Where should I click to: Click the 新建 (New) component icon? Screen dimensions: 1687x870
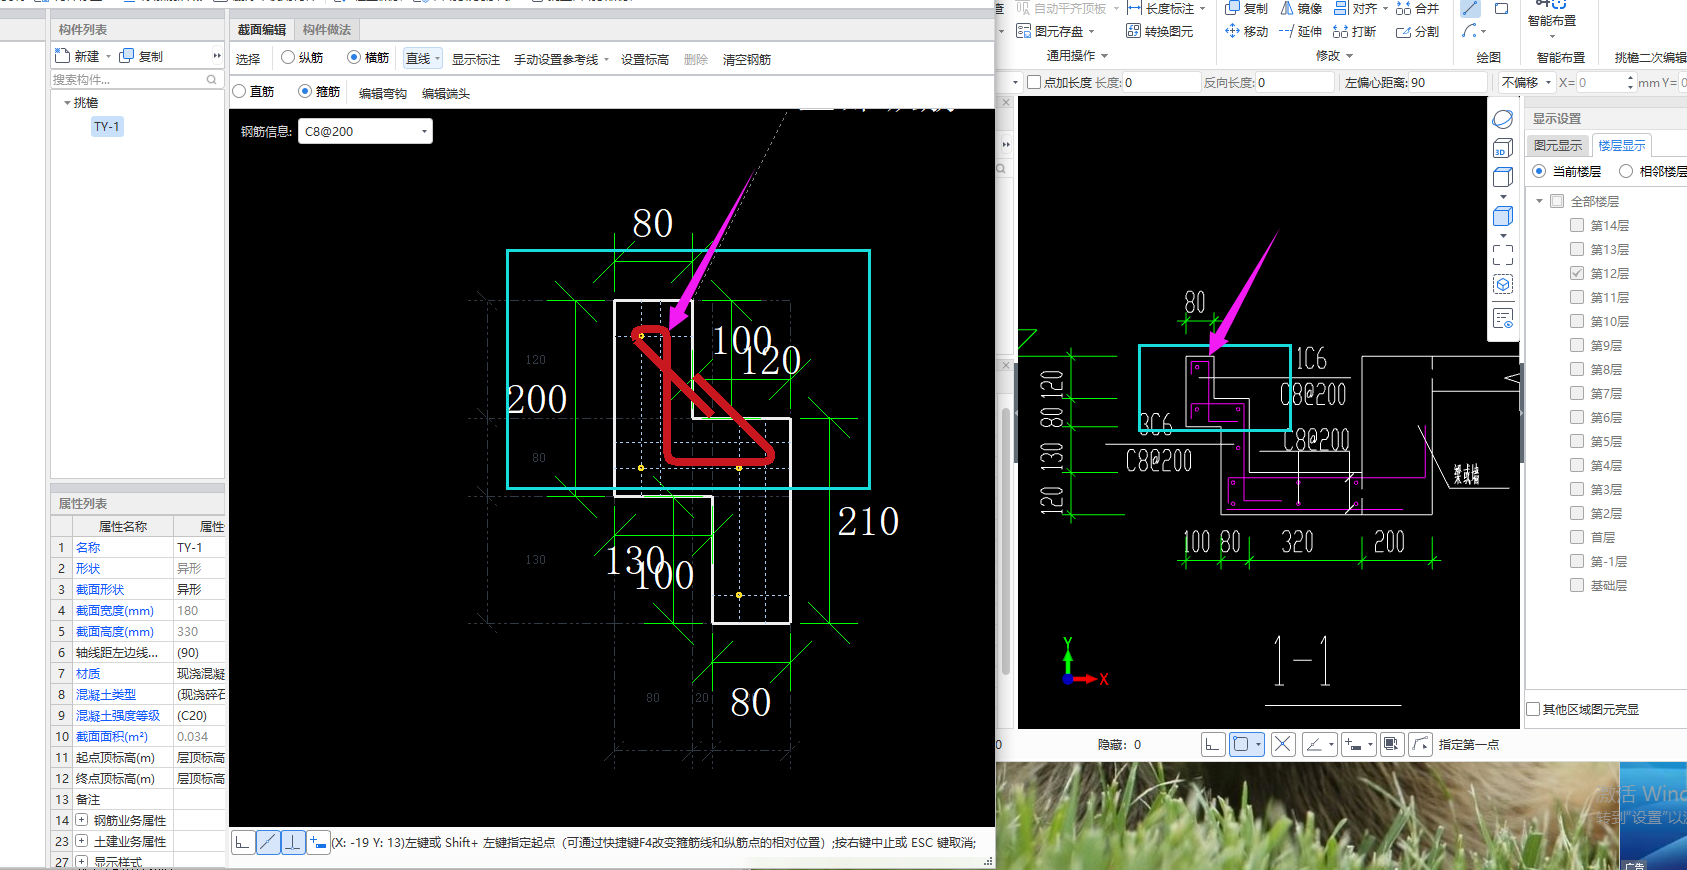[x=63, y=56]
